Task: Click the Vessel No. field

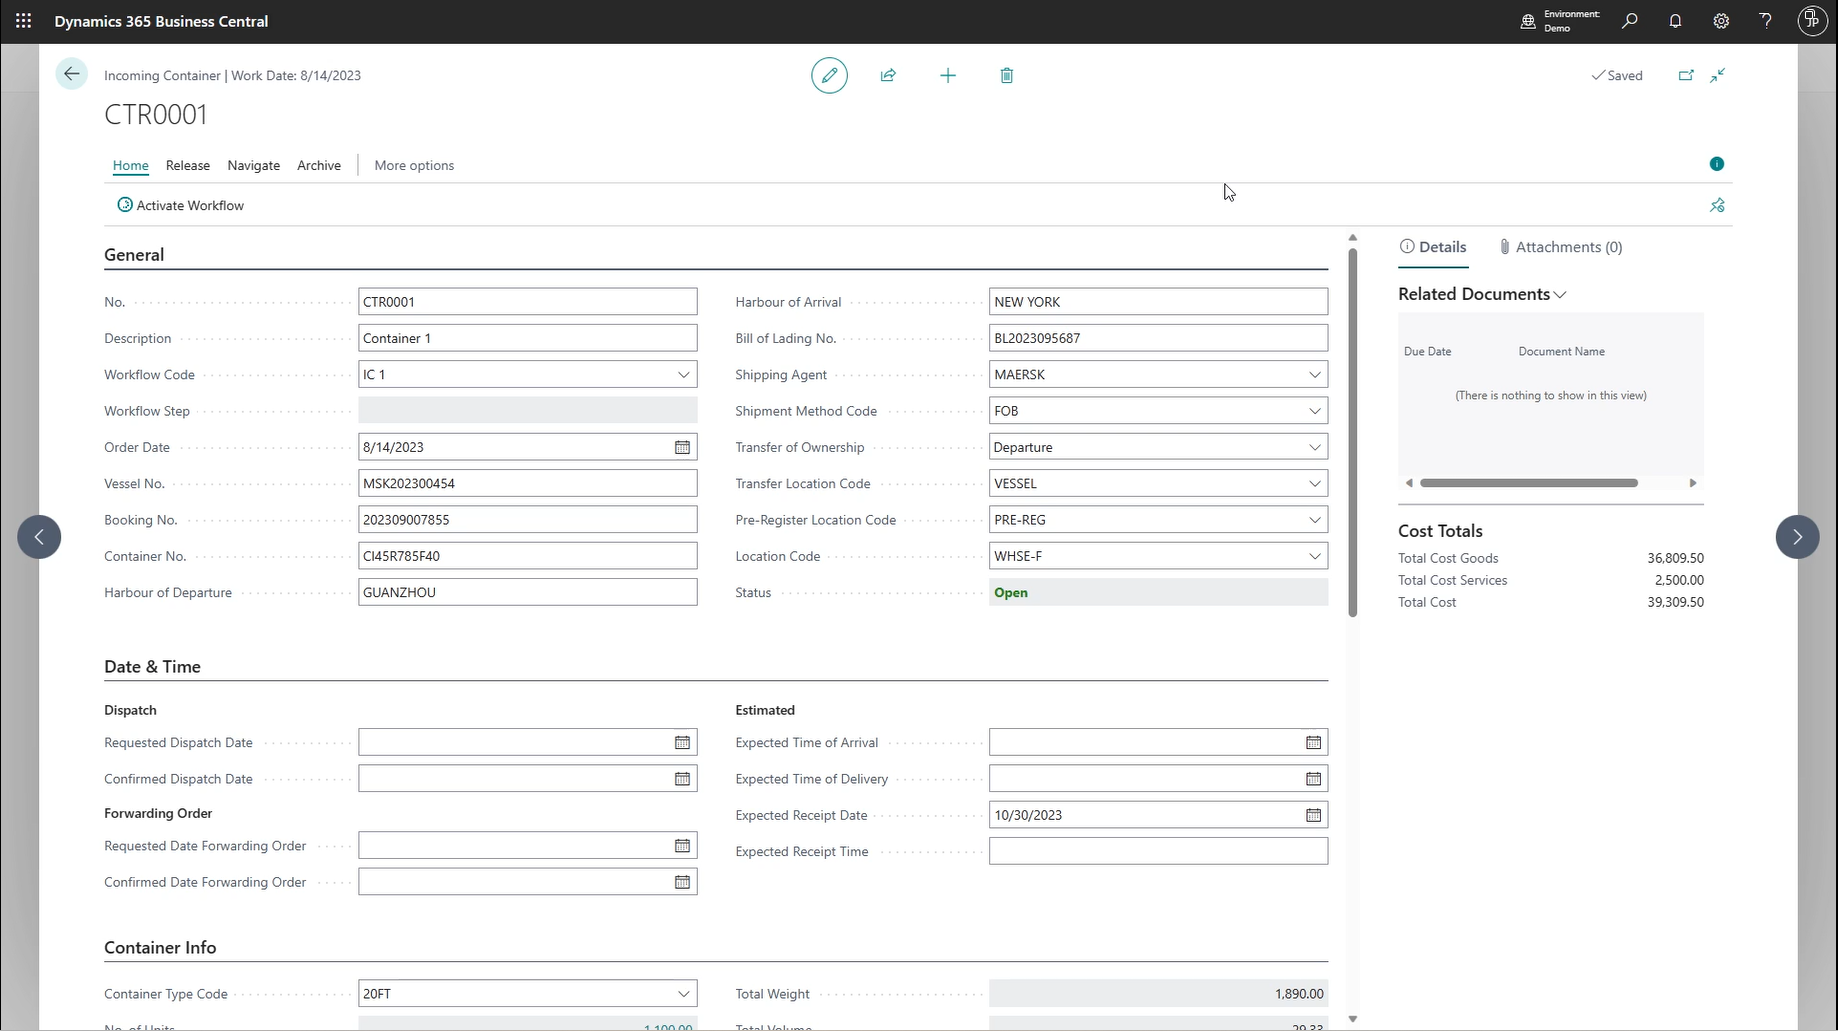Action: click(528, 484)
